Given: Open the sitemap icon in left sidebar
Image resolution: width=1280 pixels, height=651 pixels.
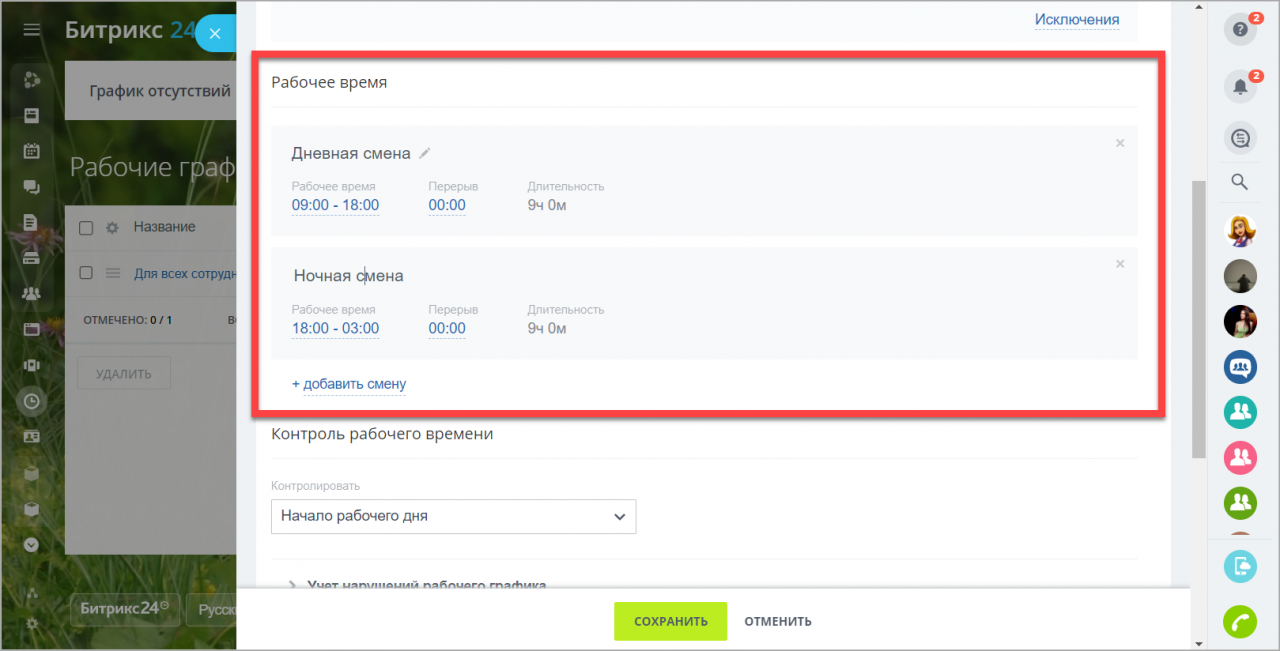Looking at the screenshot, I should coord(32,593).
